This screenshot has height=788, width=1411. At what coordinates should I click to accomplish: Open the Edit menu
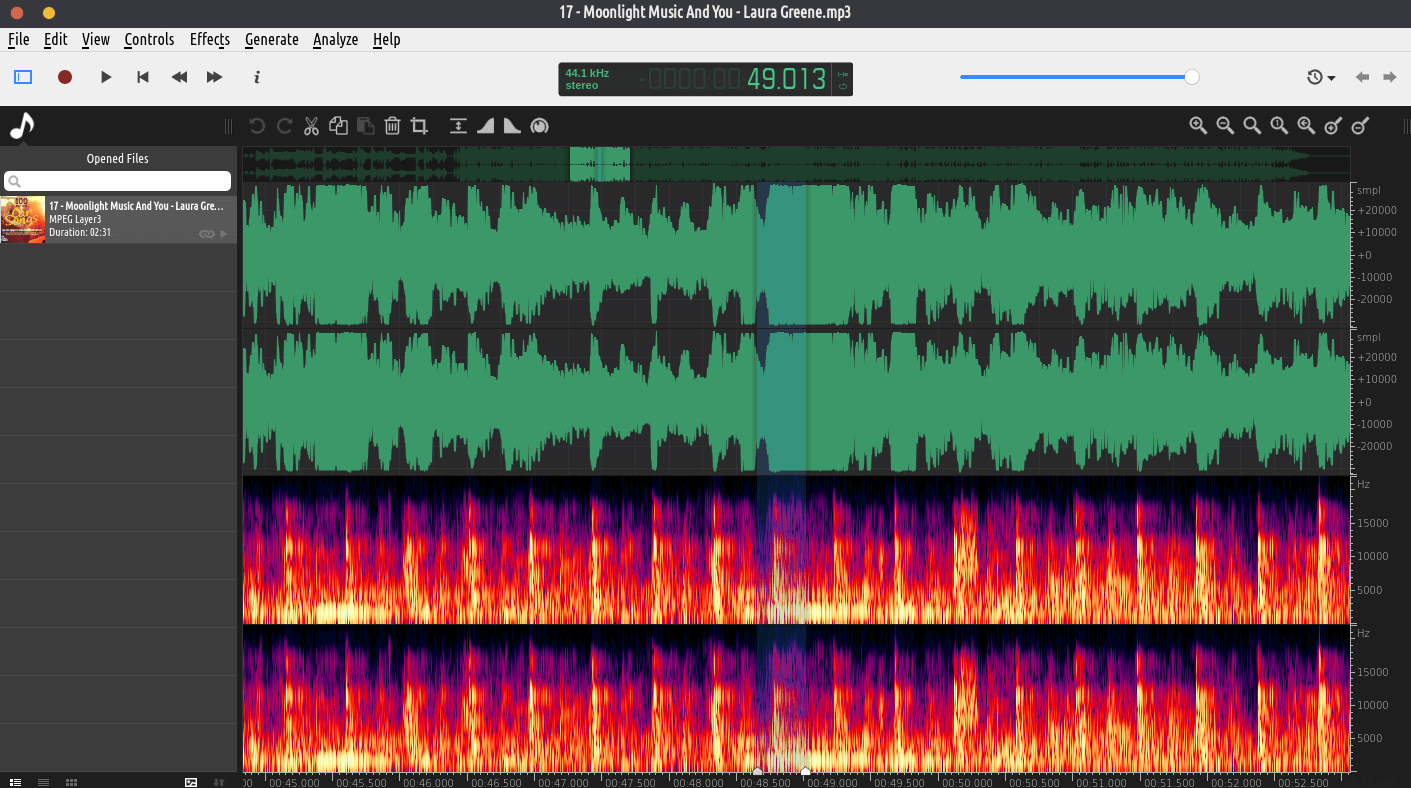pyautogui.click(x=56, y=40)
